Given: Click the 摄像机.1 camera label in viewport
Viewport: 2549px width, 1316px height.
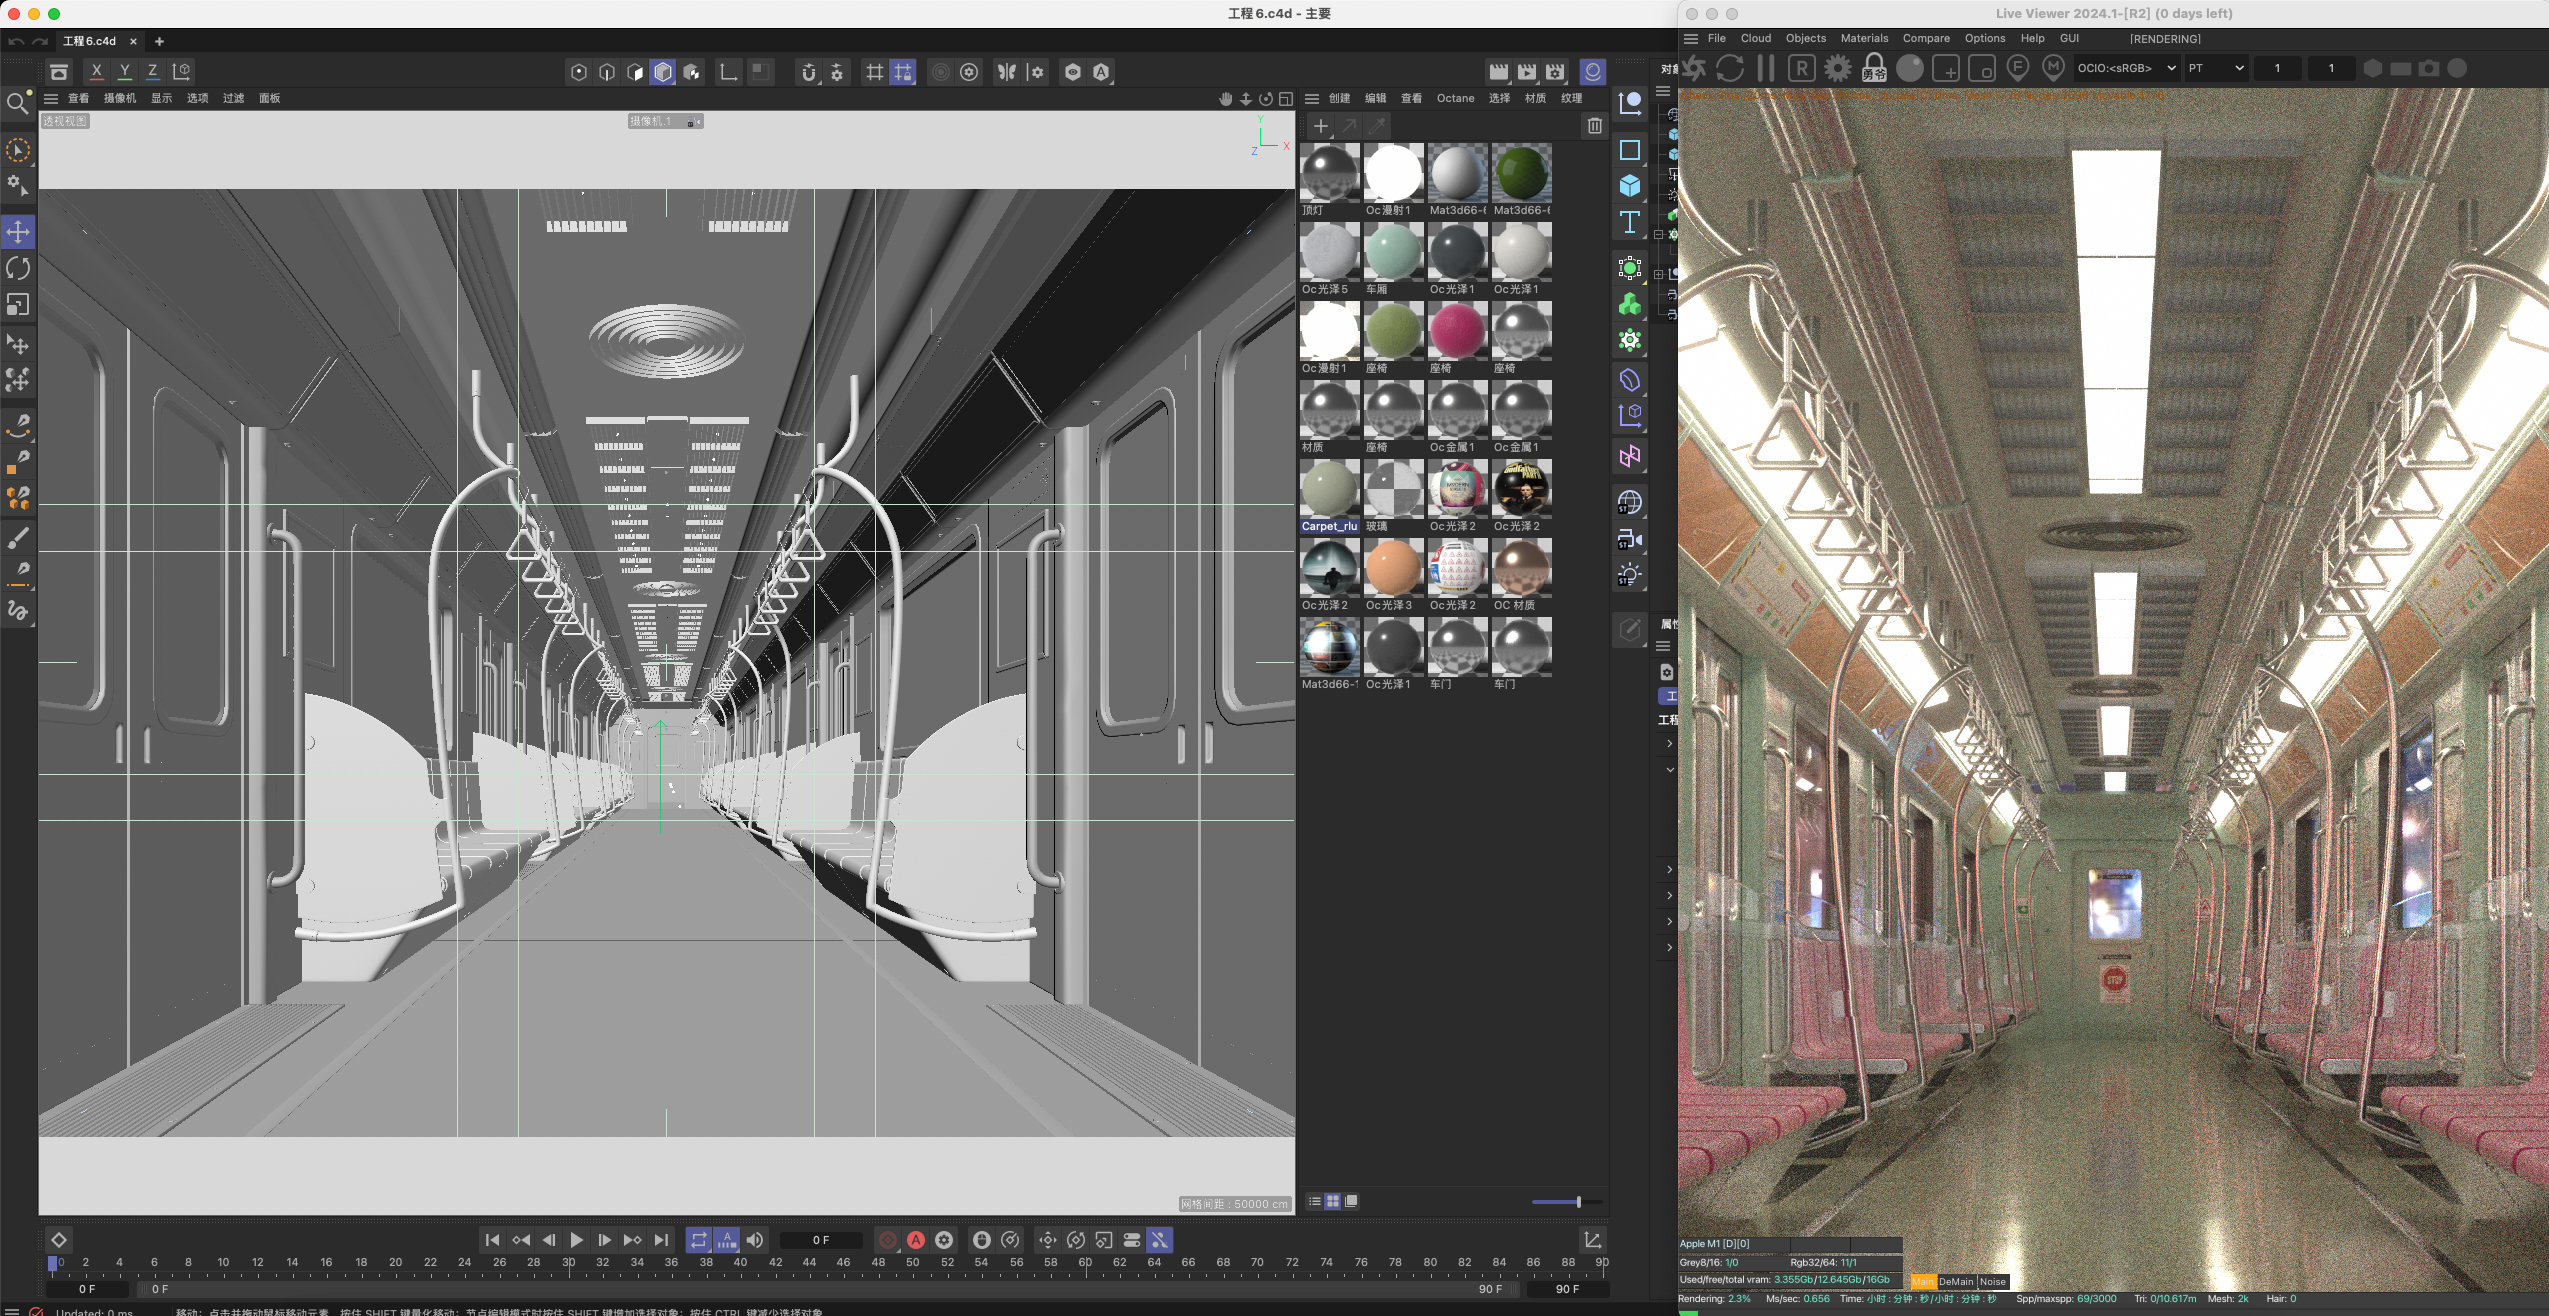Looking at the screenshot, I should coord(665,121).
